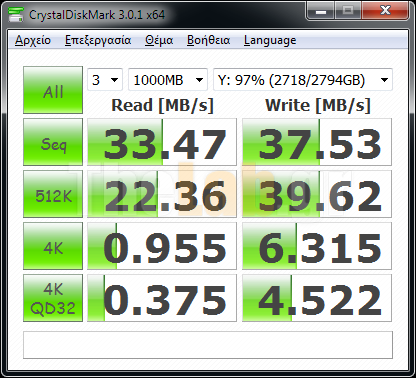Select the 4K read result 0.955
416x378 pixels.
[x=162, y=246]
